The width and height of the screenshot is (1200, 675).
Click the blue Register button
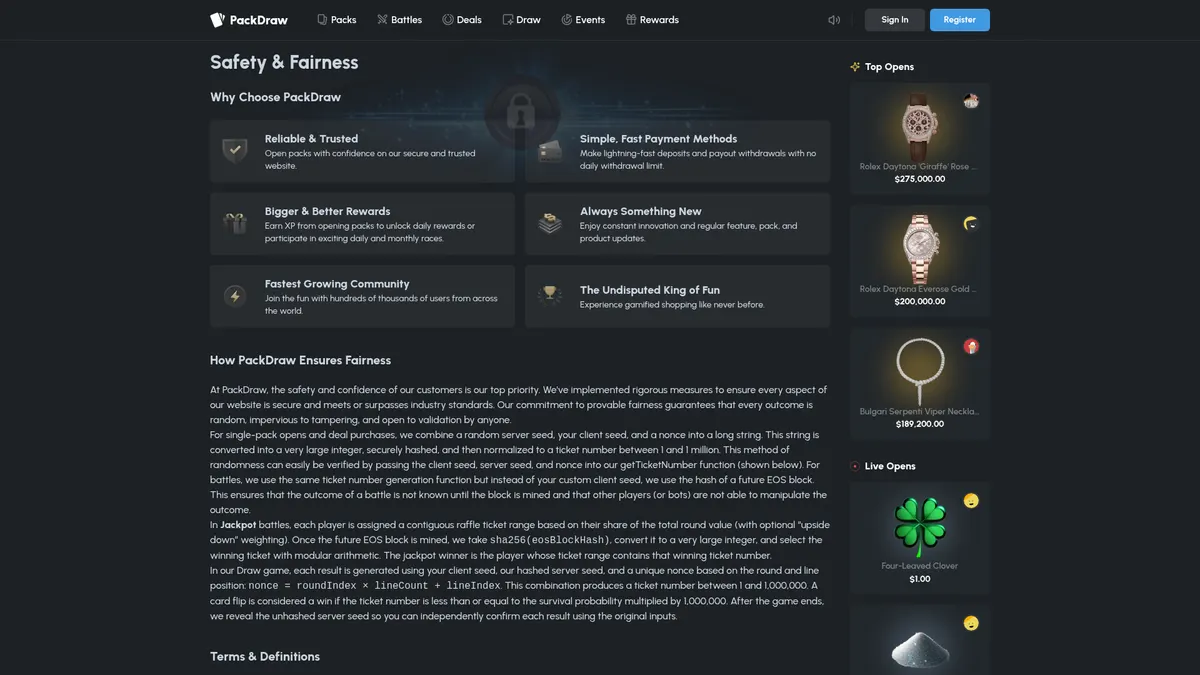click(x=960, y=20)
